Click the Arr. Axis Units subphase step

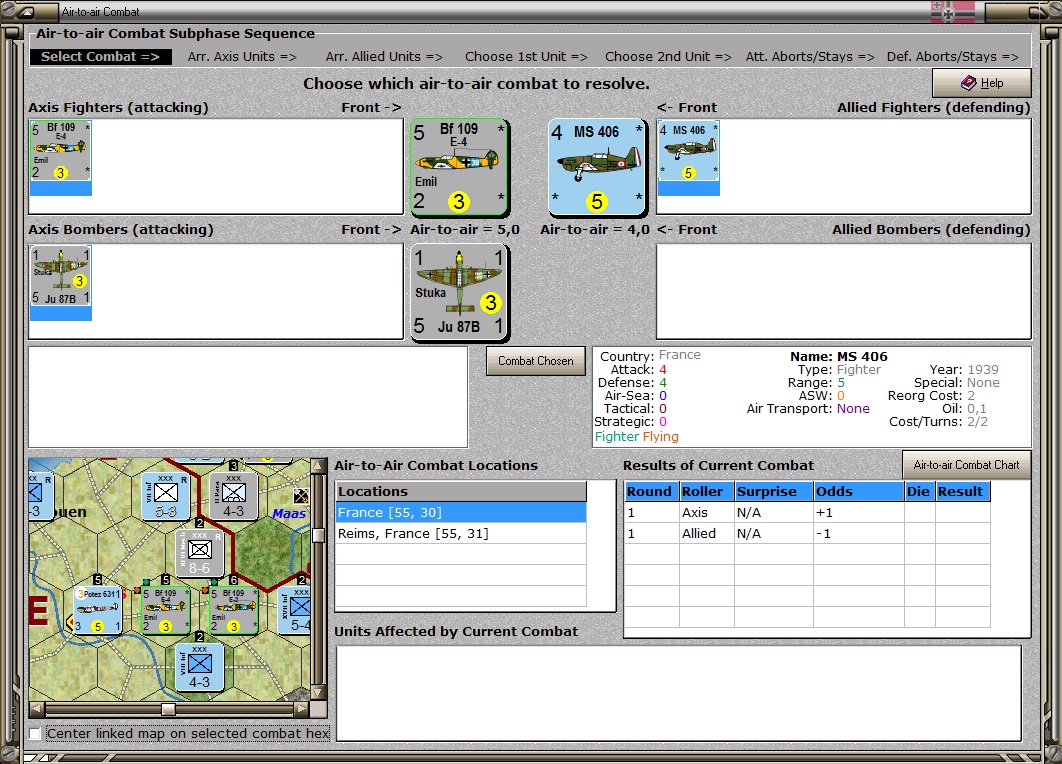point(242,57)
